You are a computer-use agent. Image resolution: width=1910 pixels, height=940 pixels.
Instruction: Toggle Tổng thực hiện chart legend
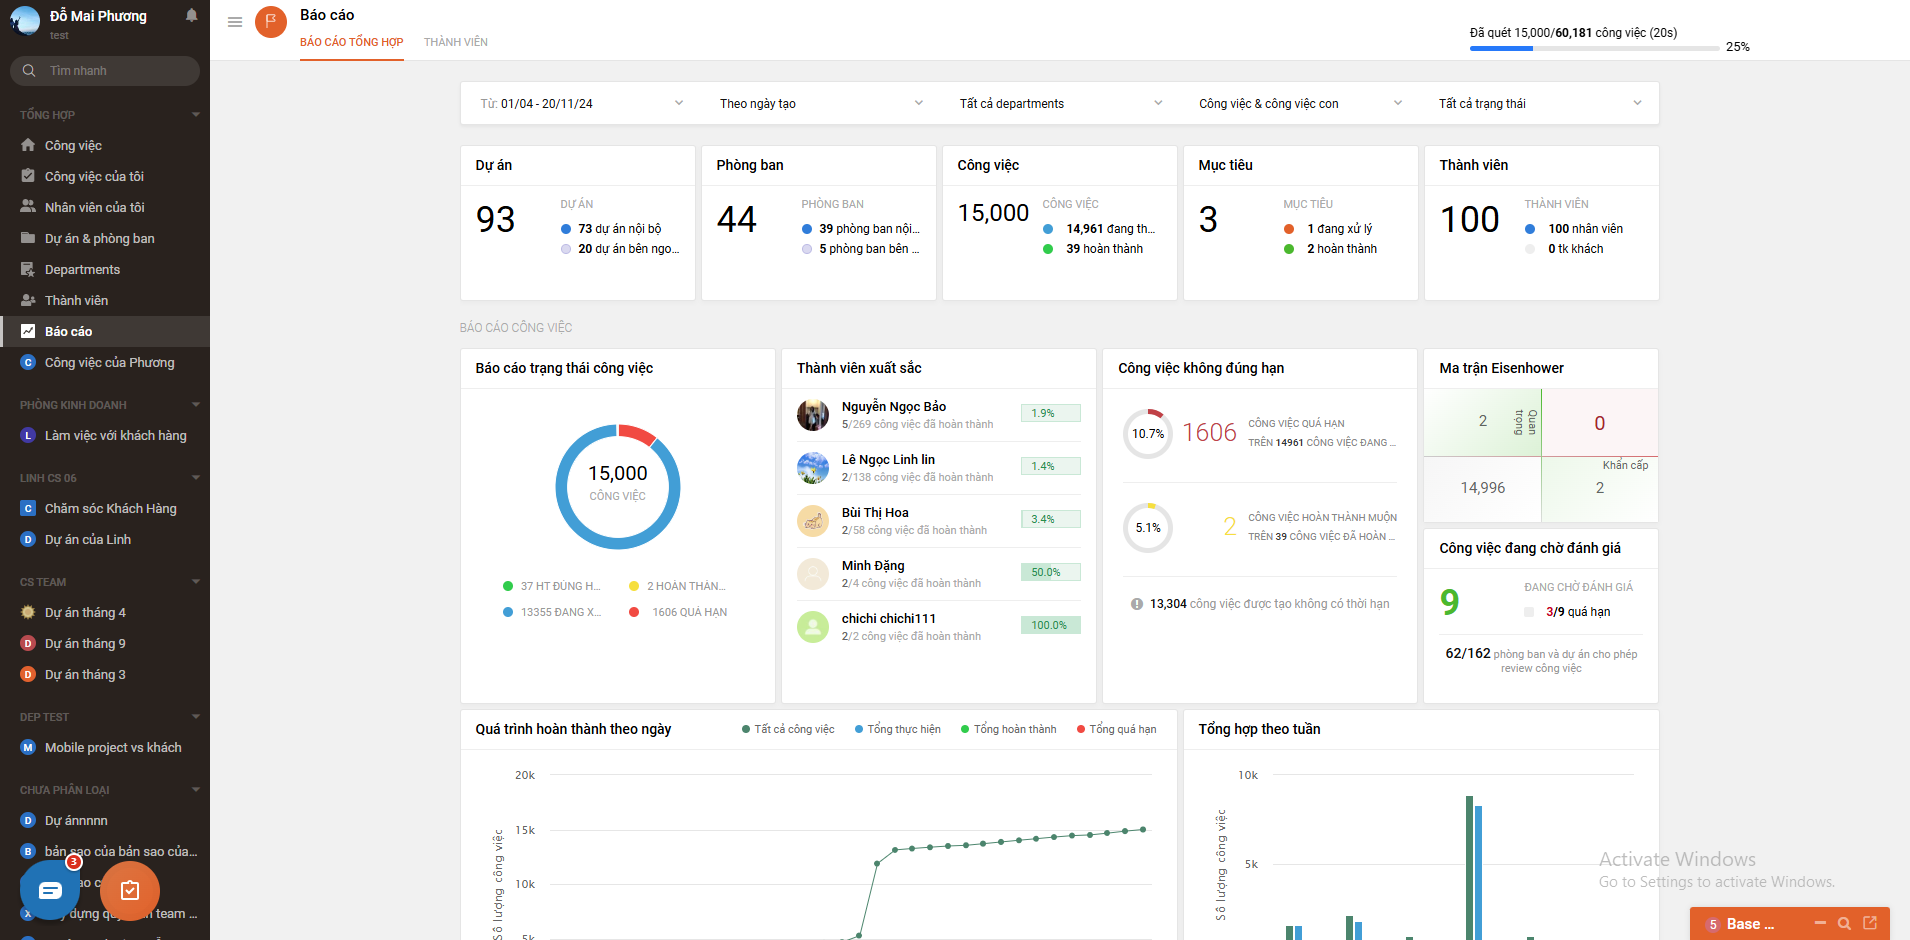click(x=898, y=729)
